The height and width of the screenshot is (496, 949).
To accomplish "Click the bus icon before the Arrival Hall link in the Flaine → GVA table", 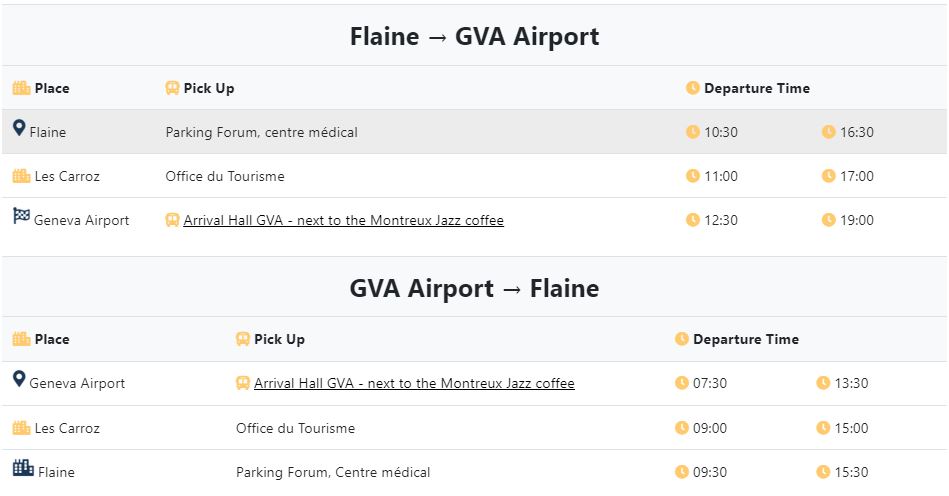I will coord(172,220).
